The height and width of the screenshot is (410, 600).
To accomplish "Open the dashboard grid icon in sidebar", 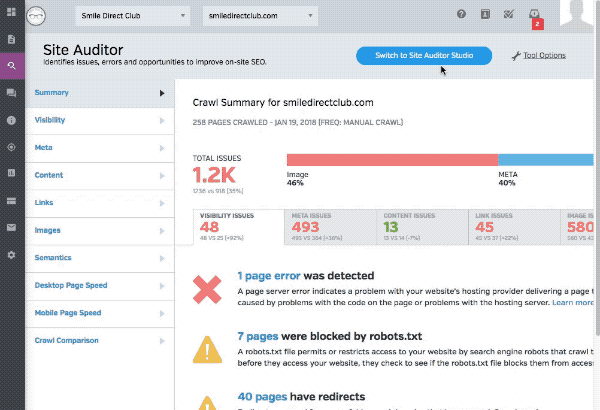I will pyautogui.click(x=11, y=12).
